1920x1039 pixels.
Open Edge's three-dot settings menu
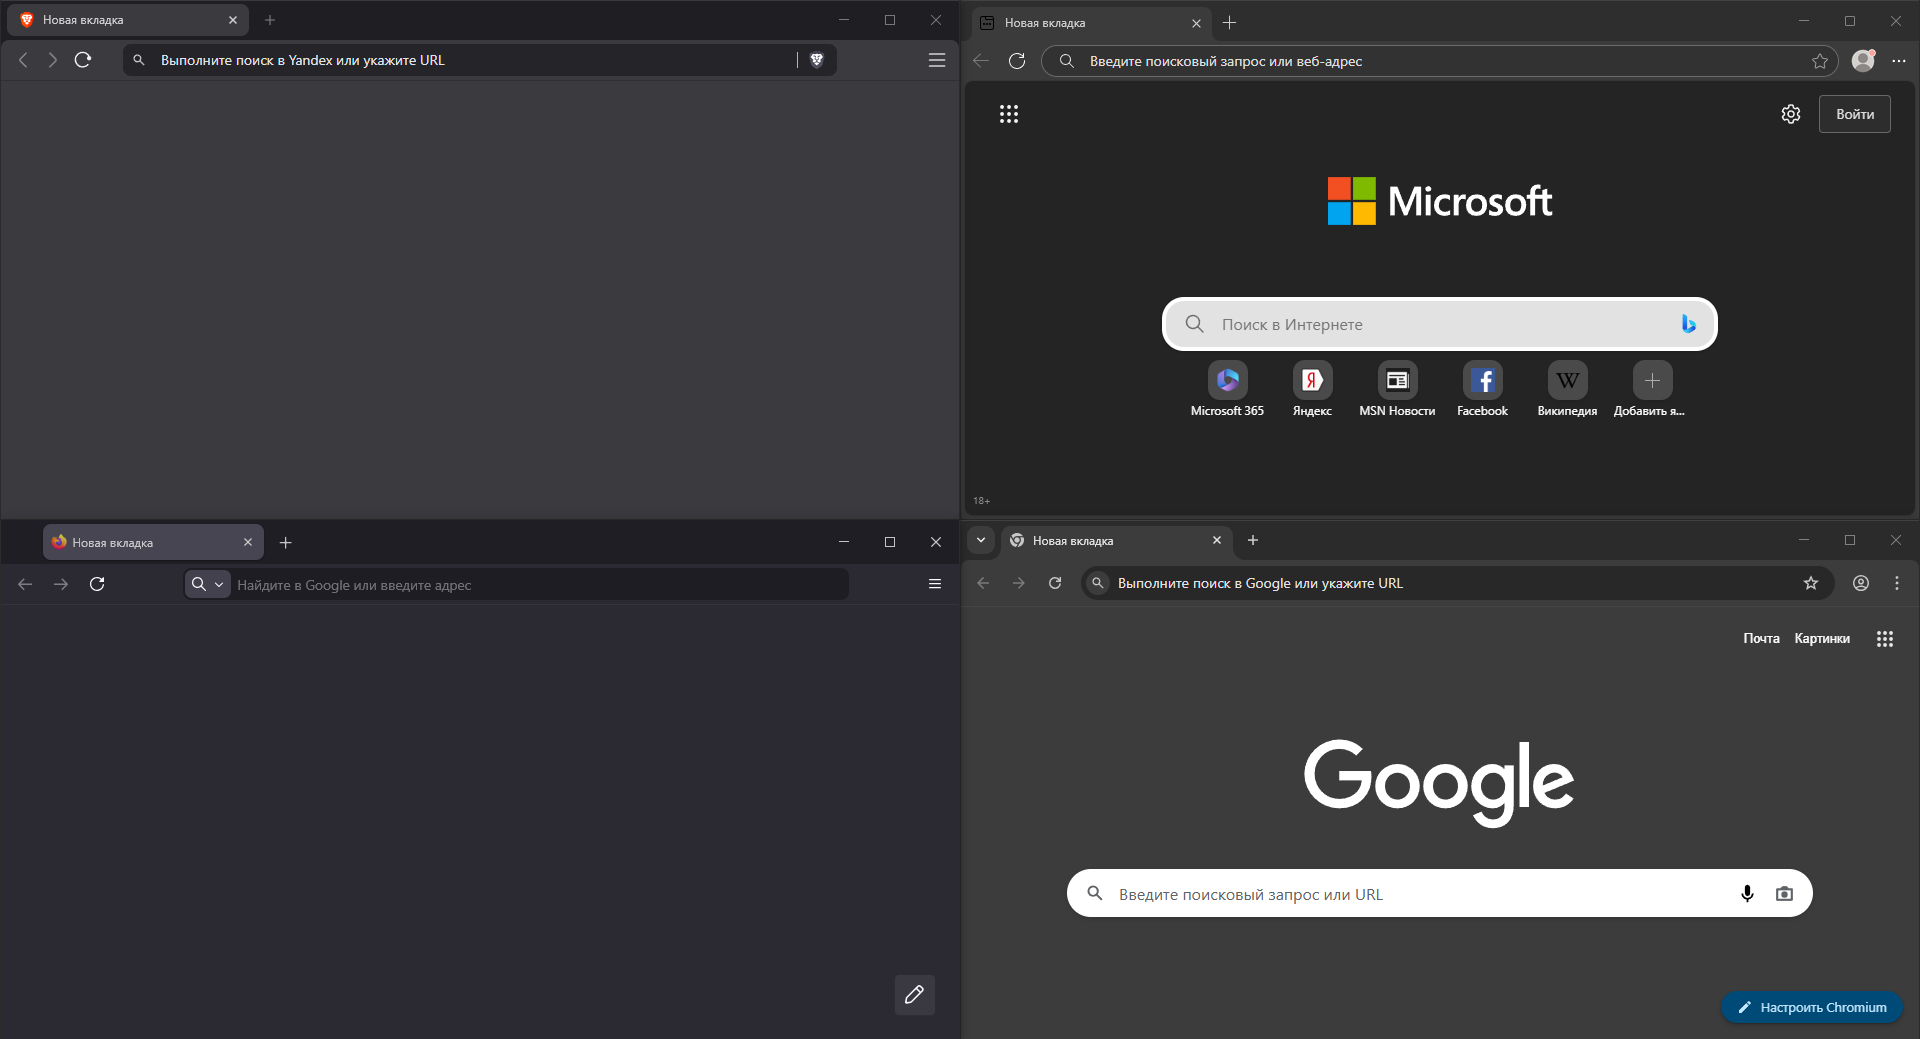click(1899, 61)
